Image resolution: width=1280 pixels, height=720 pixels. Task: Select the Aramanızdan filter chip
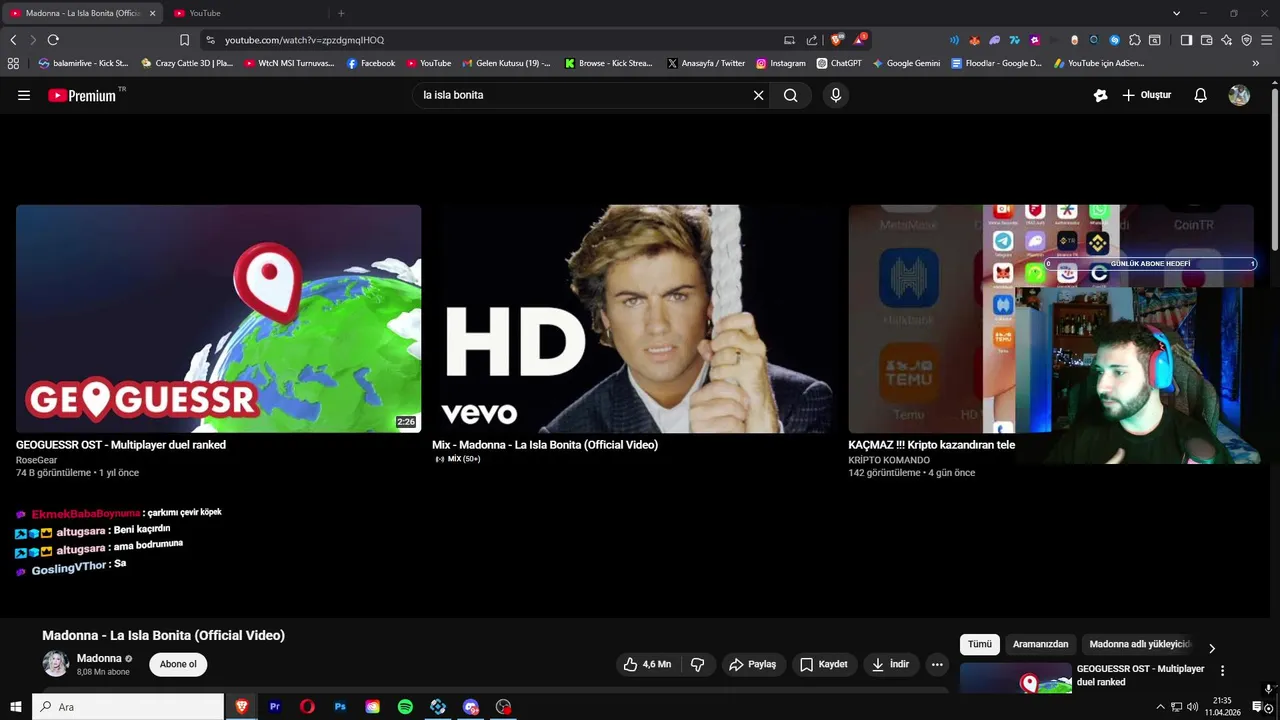tap(1041, 645)
